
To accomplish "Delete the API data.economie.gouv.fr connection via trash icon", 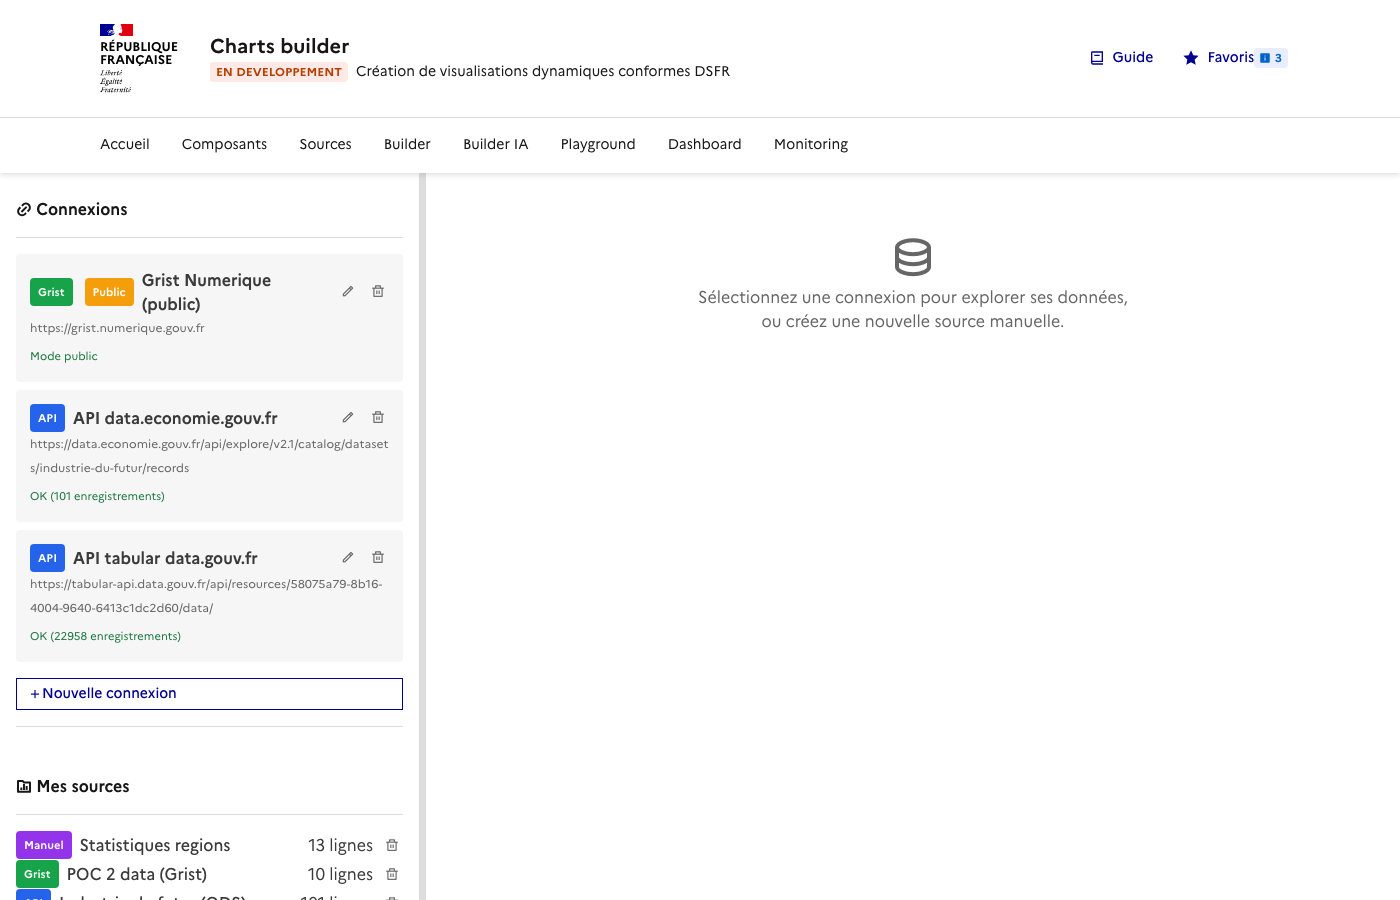I will (378, 417).
